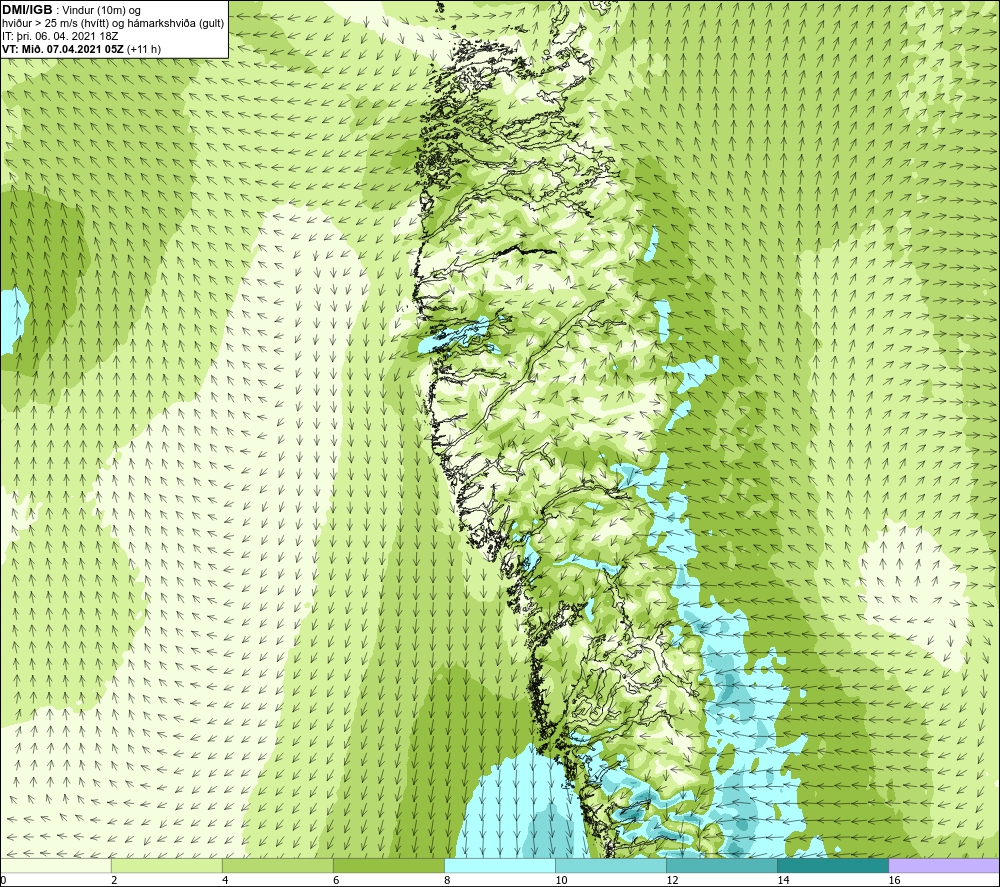This screenshot has width=1000, height=887.
Task: Click the pale 0–2 m/s legend swatch
Action: (55, 865)
